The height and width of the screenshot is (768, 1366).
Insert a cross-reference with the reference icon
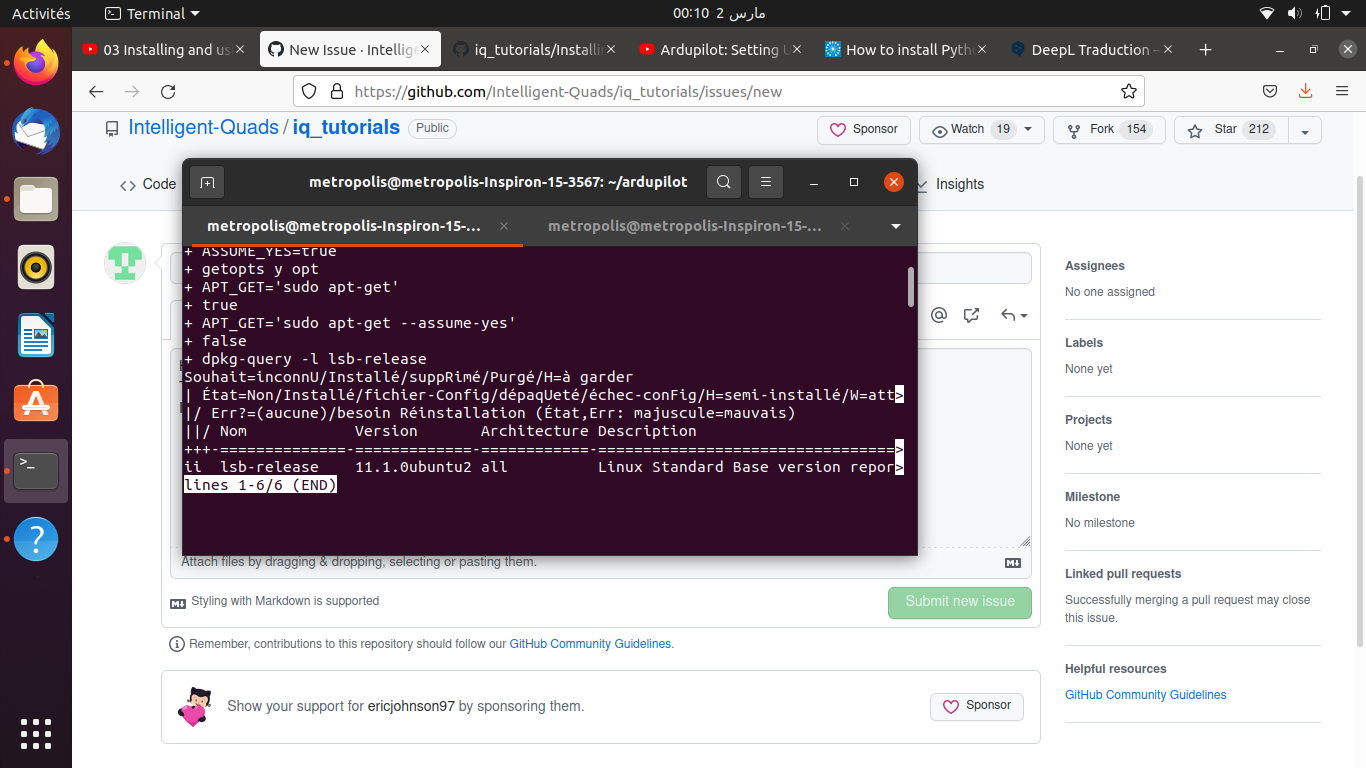tap(971, 315)
